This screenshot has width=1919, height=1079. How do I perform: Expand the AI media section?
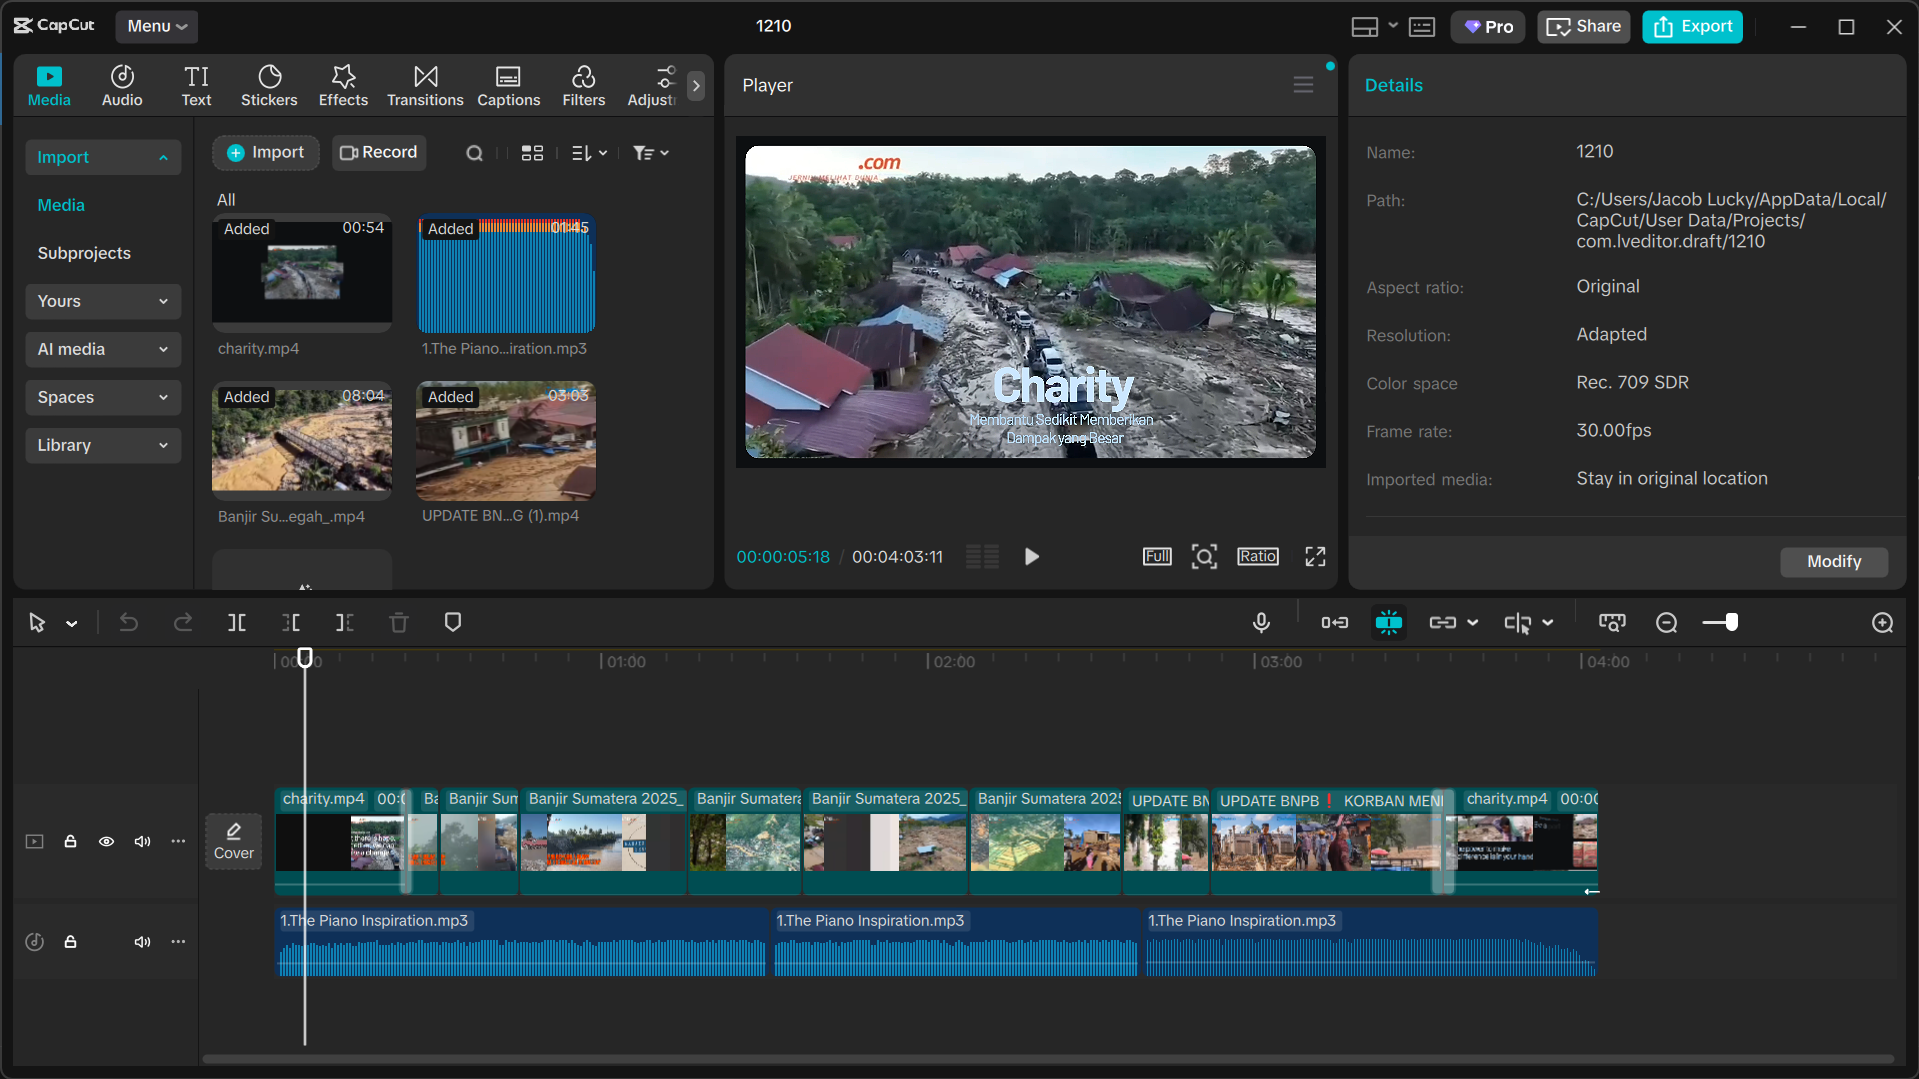click(102, 349)
